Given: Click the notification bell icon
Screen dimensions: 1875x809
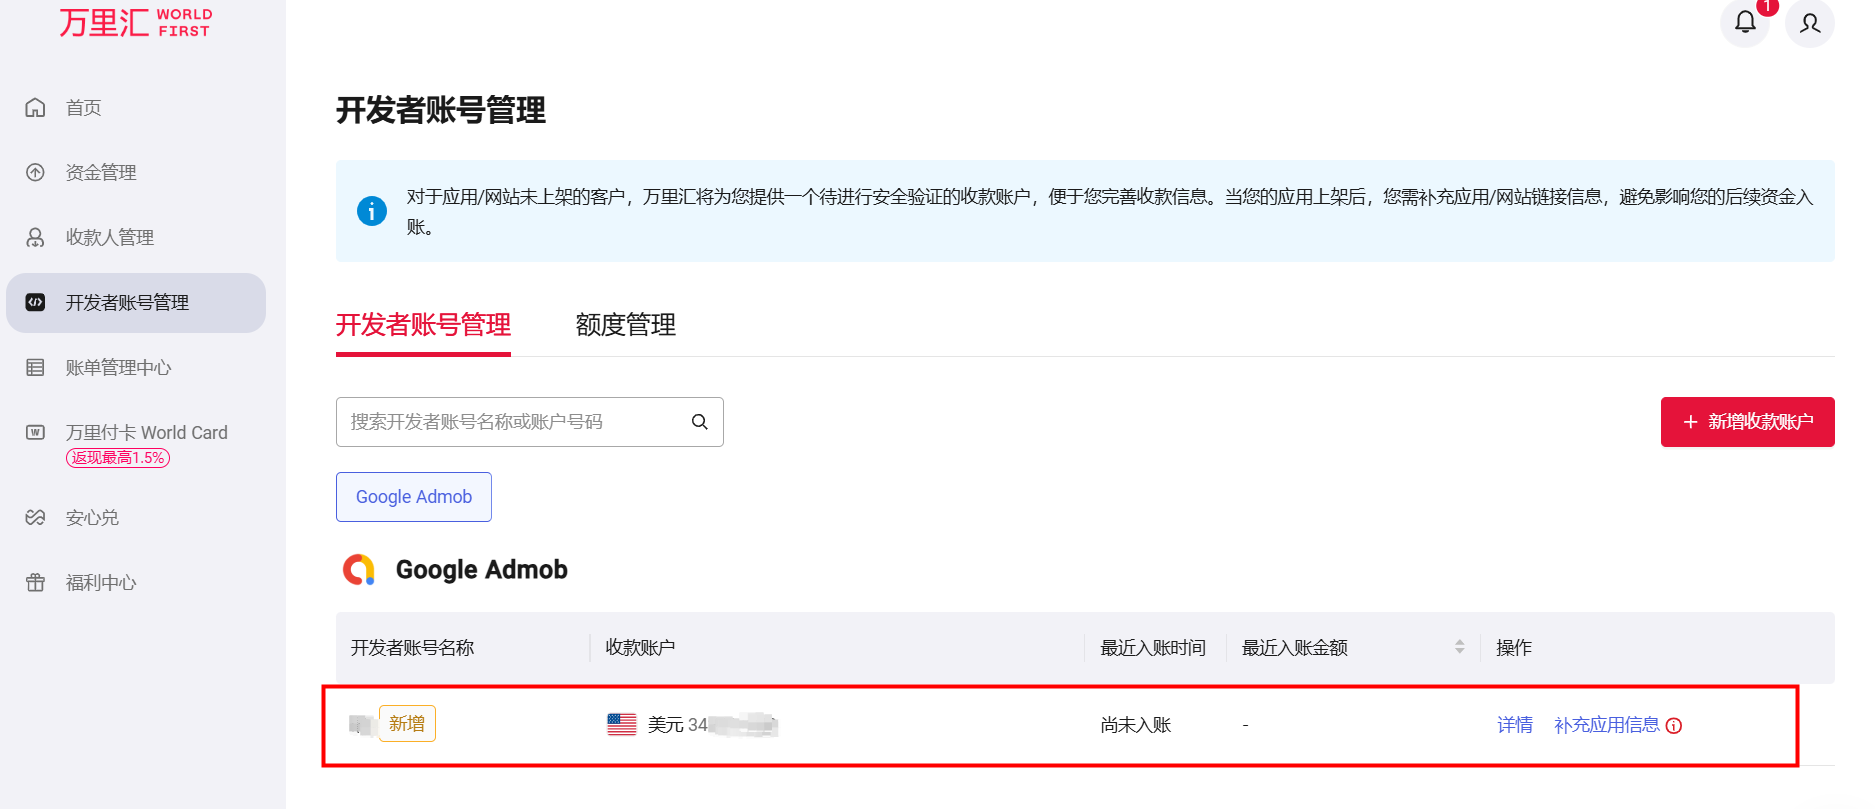Looking at the screenshot, I should pyautogui.click(x=1744, y=22).
